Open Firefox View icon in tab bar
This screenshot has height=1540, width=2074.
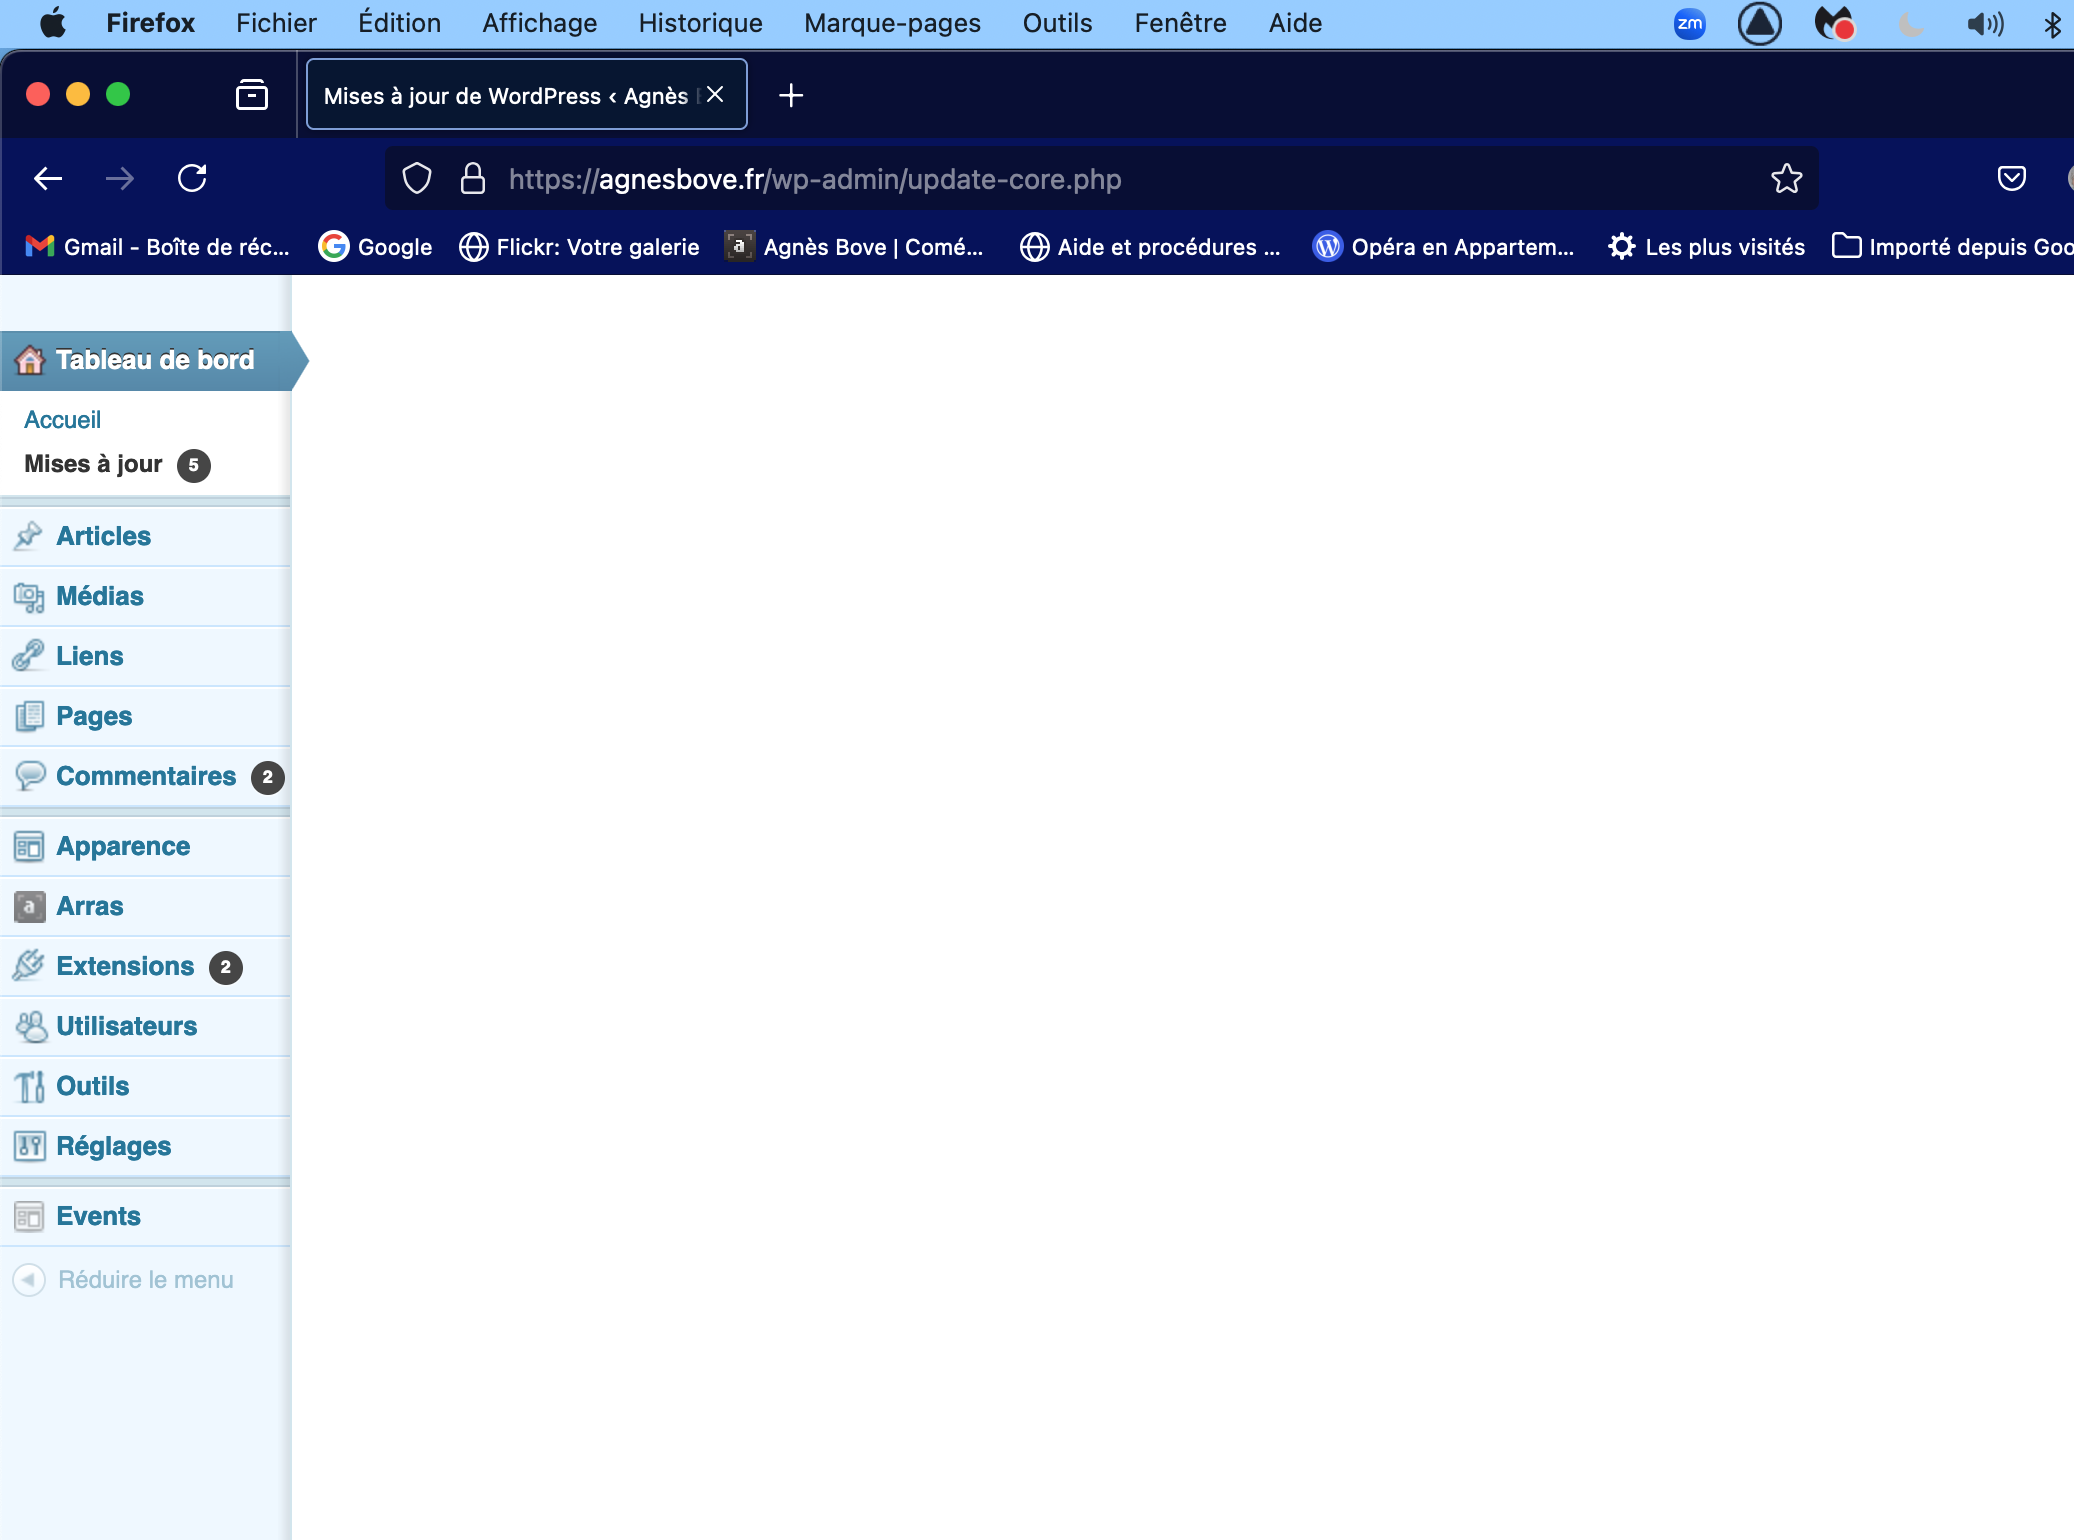(x=251, y=95)
